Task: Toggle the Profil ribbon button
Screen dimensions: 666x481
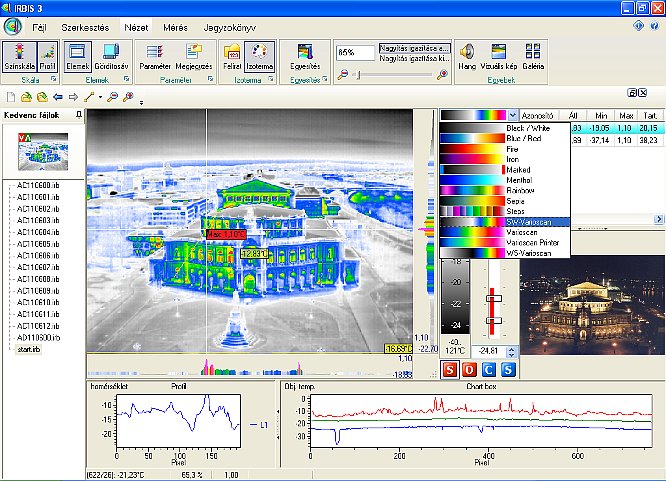Action: 47,57
